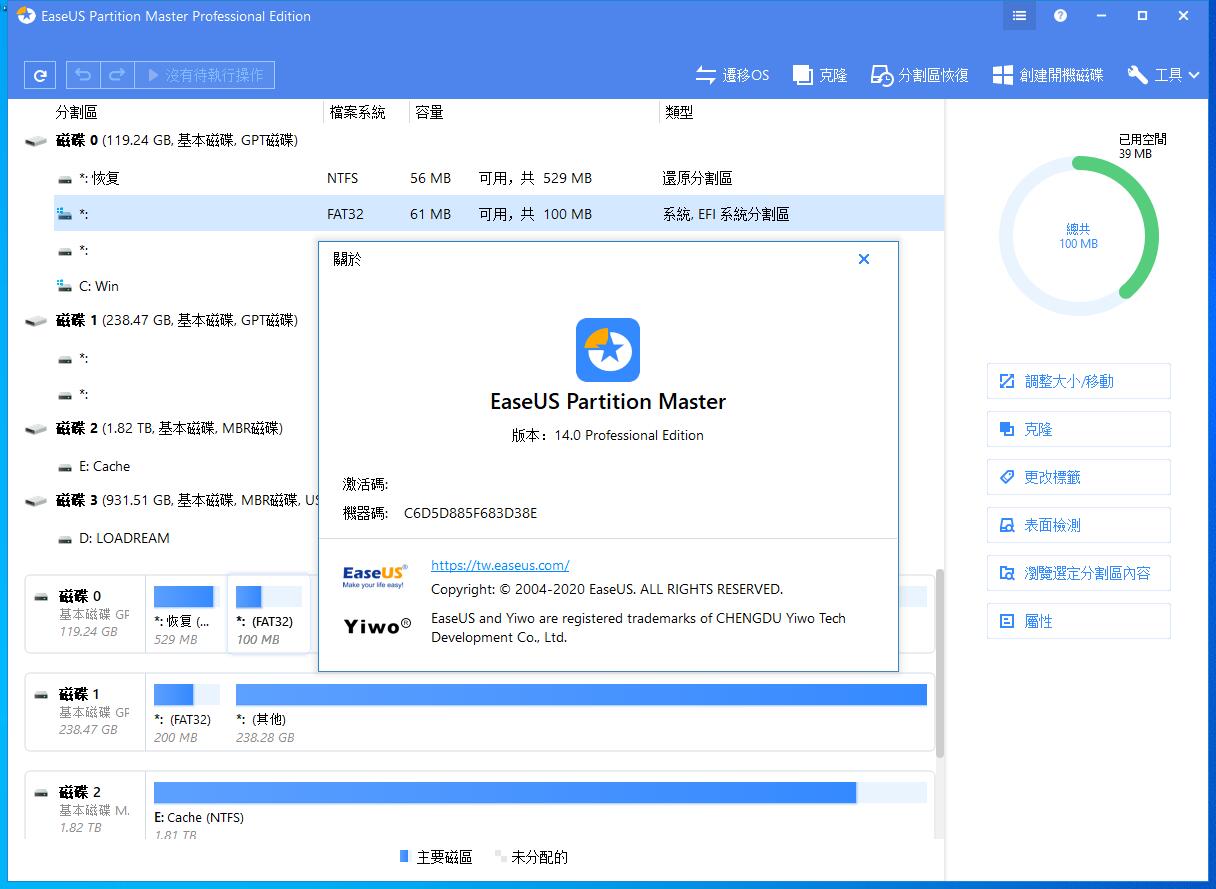Viewport: 1216px width, 889px height.
Task: Select the FAT32 EFI system partition row
Action: (x=498, y=214)
